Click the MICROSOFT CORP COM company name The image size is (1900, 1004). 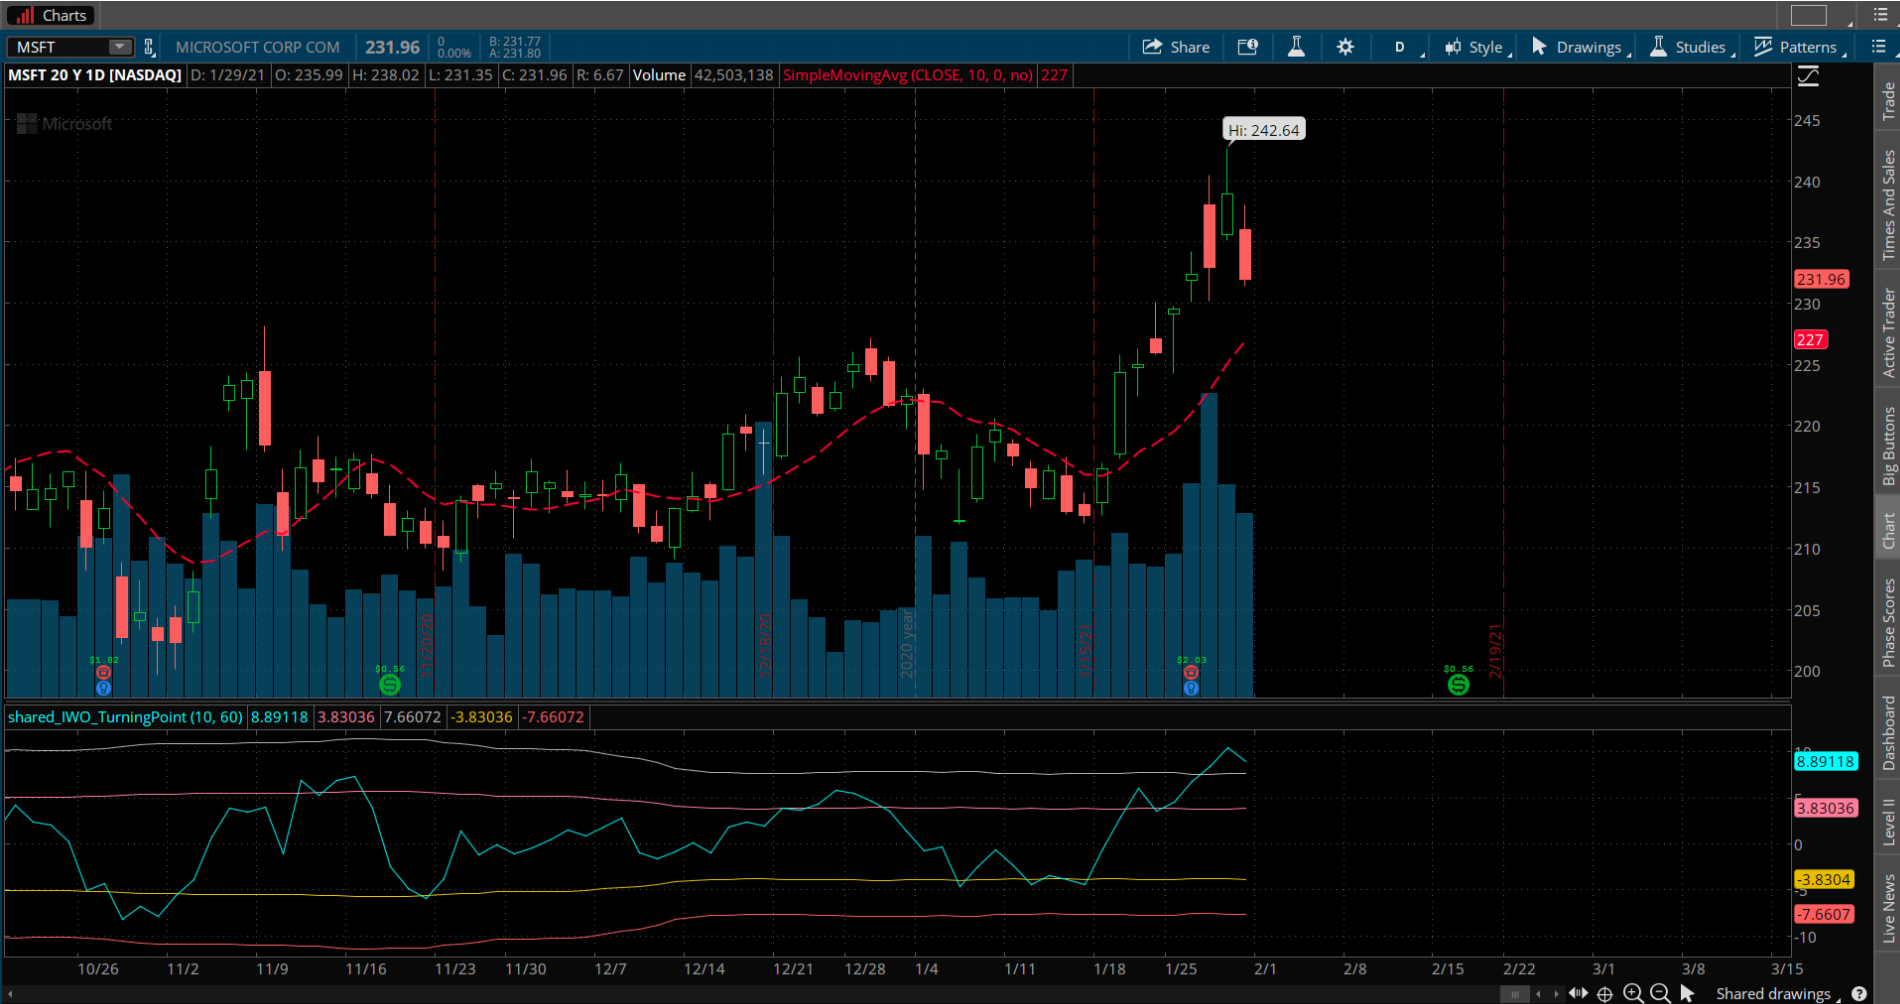pos(258,47)
